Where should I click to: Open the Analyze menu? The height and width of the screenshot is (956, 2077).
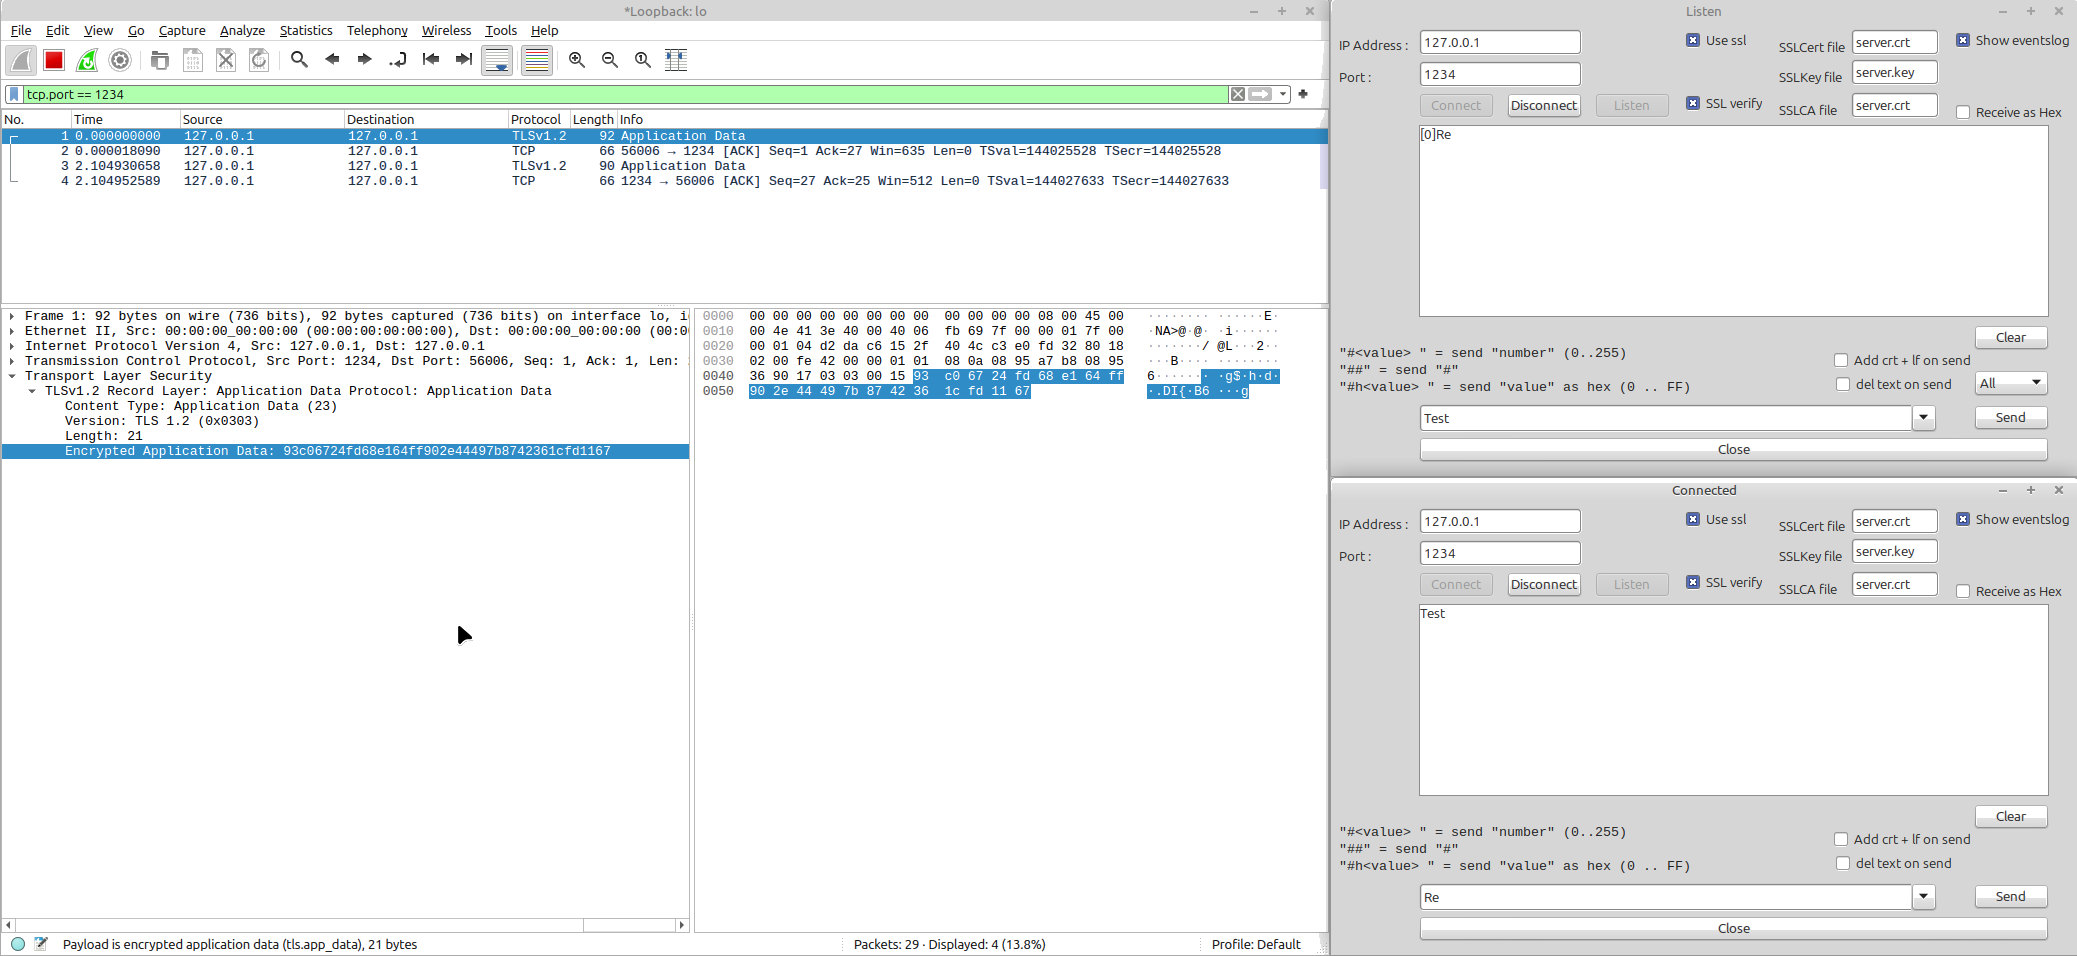[242, 31]
